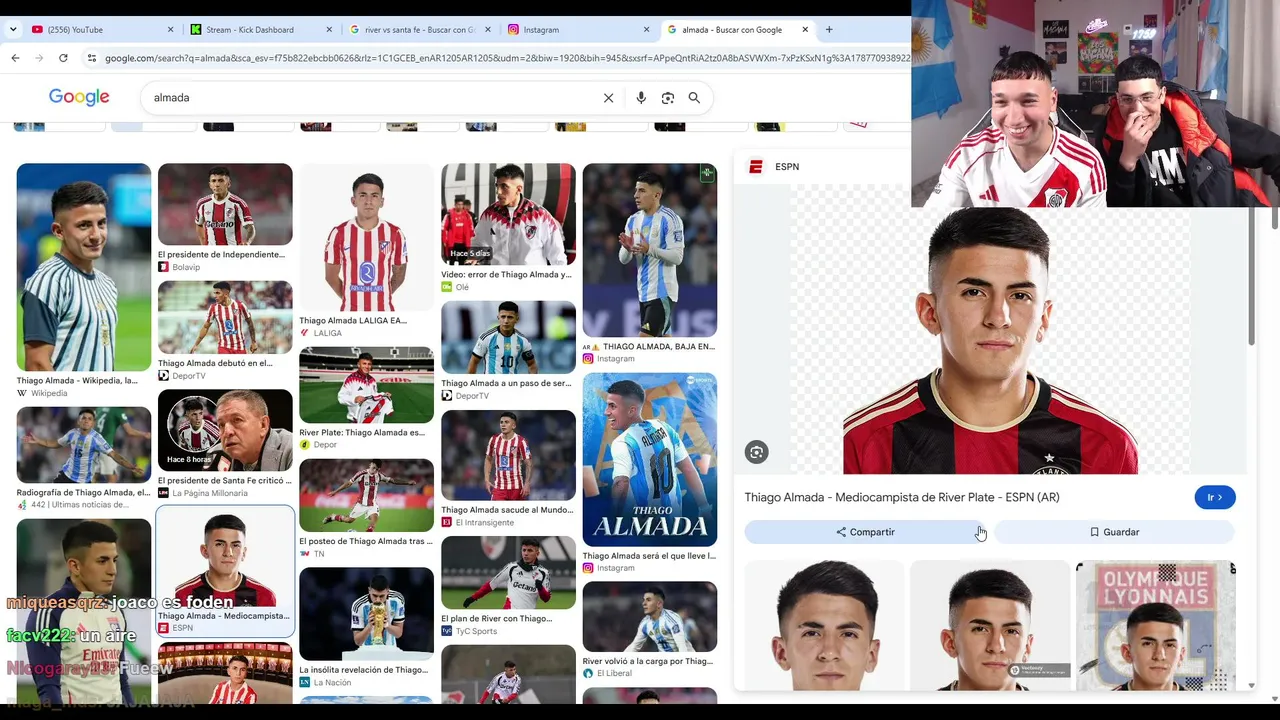Click the scroll-down arrow of preview panel
The height and width of the screenshot is (720, 1280).
click(1252, 685)
